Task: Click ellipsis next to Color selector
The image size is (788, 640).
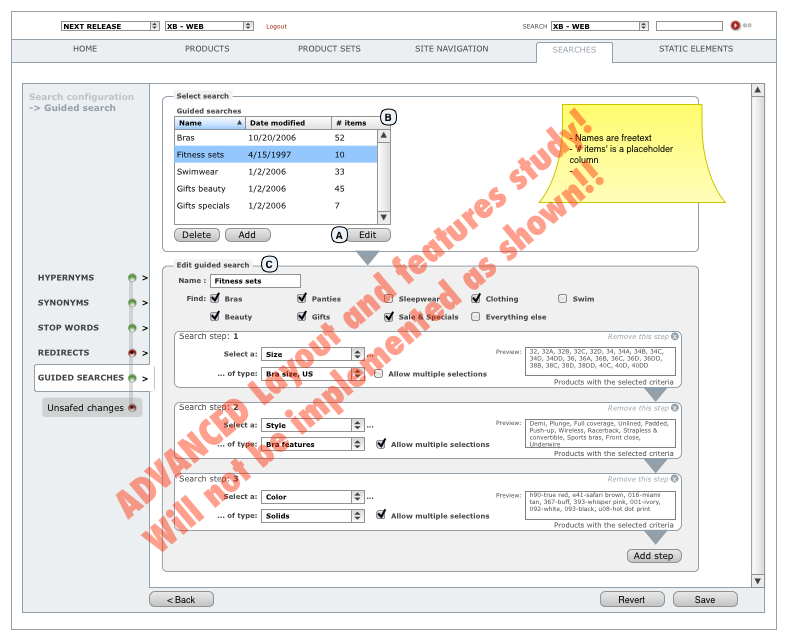Action: coord(370,498)
